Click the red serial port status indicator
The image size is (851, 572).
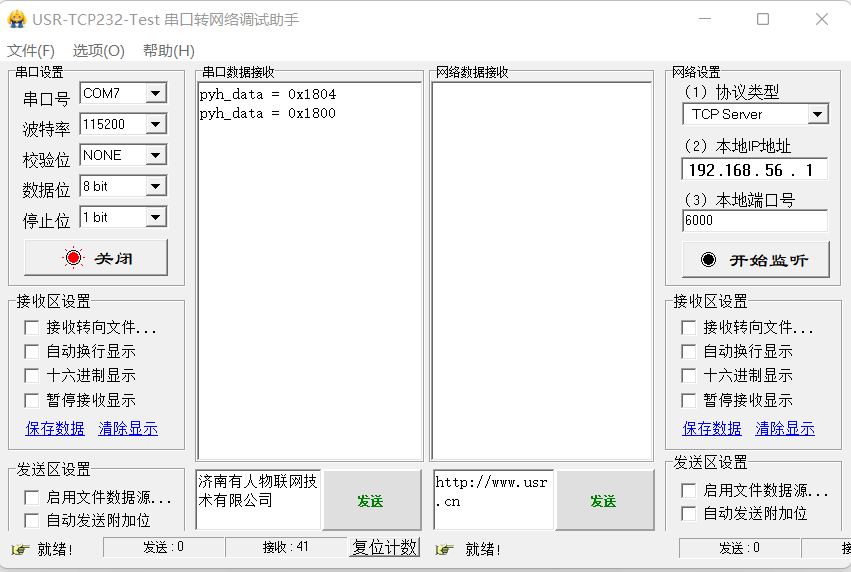coord(73,258)
